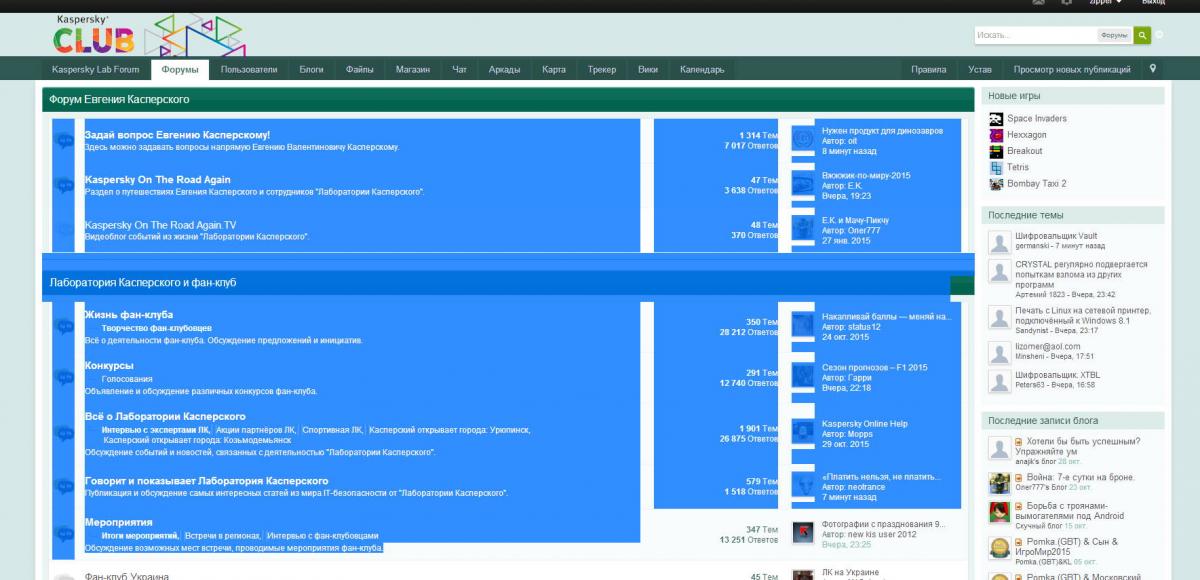Open forum "Говорит и показывает Лаборатория Касперского"
1200x580 pixels.
point(207,481)
